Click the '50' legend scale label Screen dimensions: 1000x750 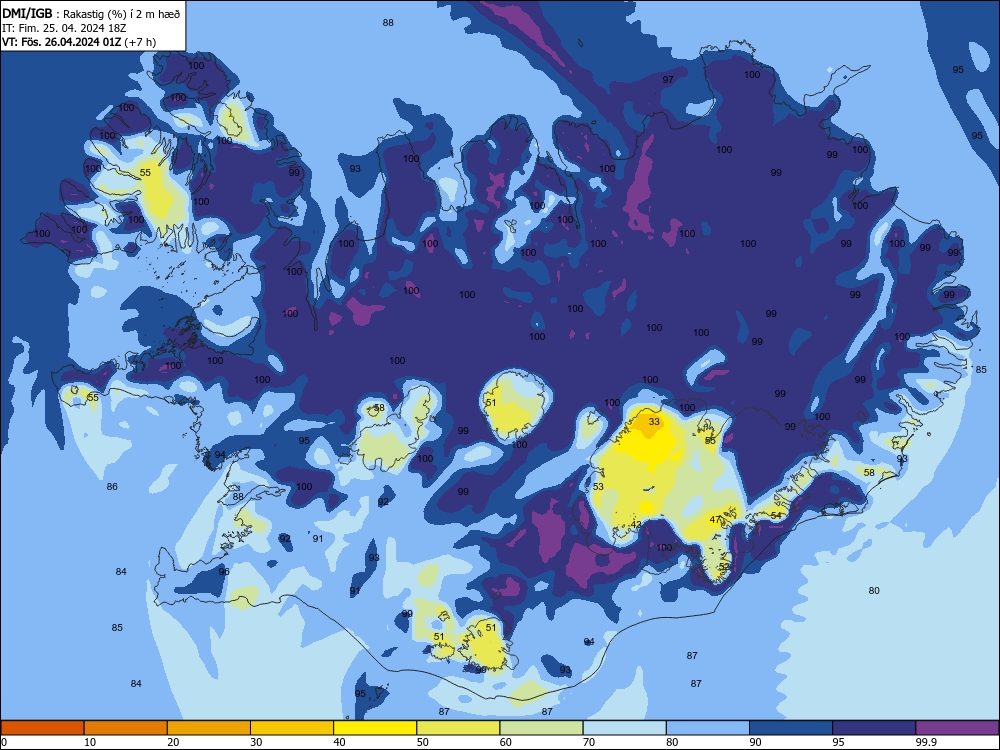pos(423,742)
